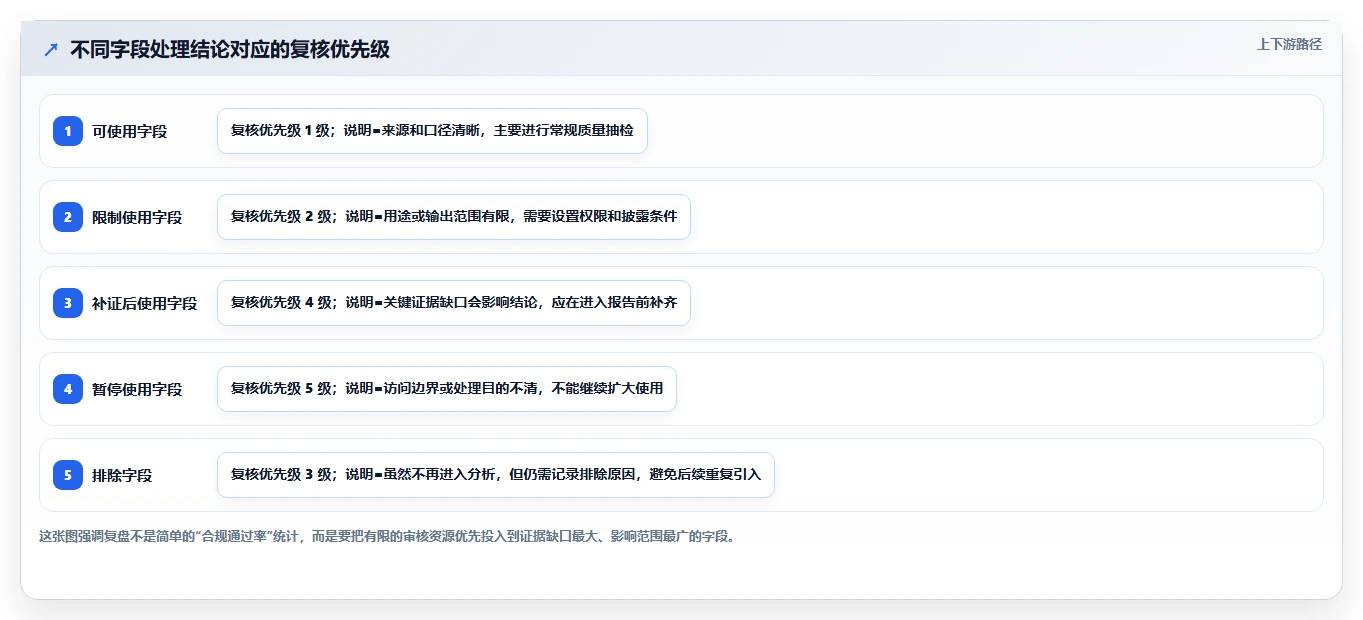The image size is (1363, 620).
Task: Click the 可使用字段 label
Action: pos(129,131)
